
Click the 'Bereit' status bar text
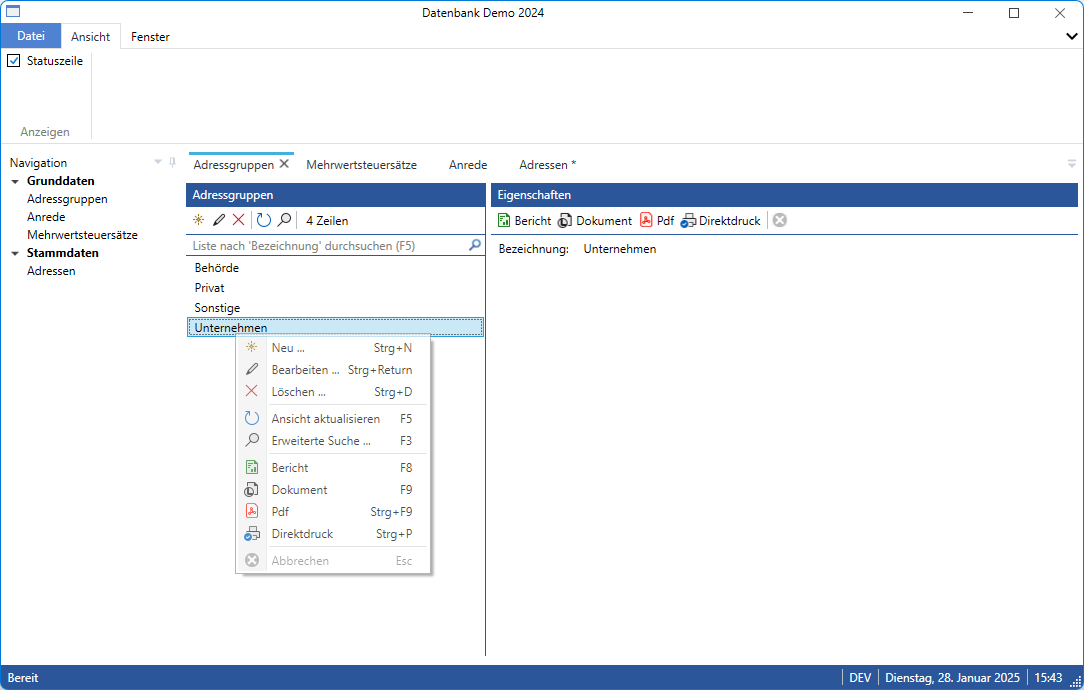23,678
